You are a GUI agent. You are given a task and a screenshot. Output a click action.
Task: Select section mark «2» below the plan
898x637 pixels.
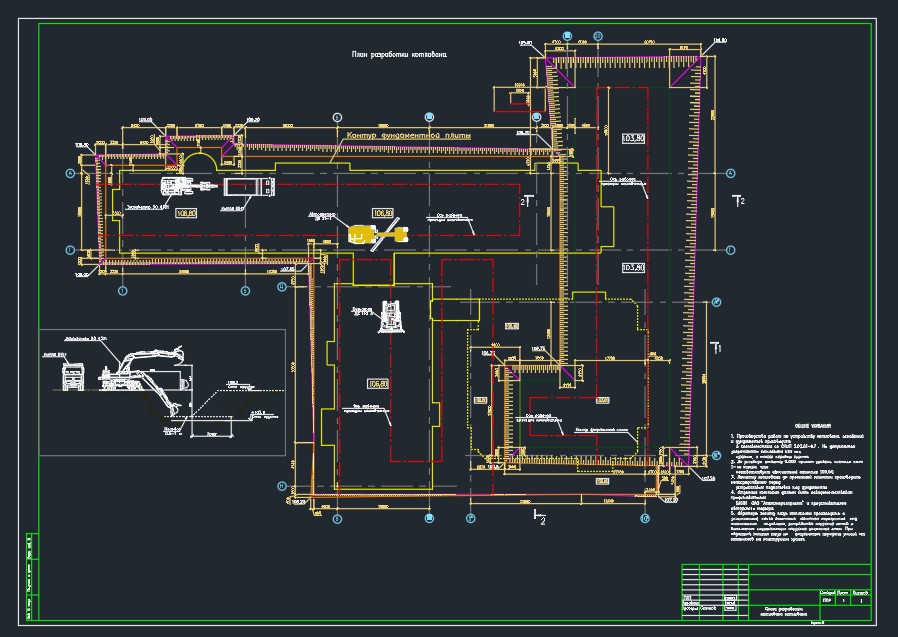pos(539,517)
